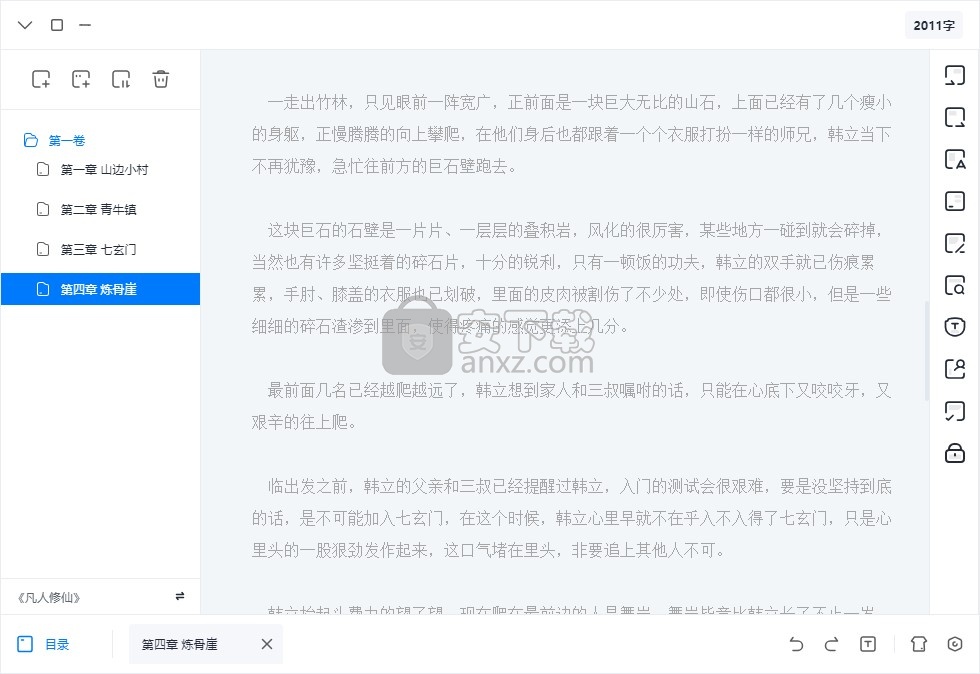Select chapter 第四章 炼骨崖 in sidebar
980x674 pixels.
coord(100,289)
